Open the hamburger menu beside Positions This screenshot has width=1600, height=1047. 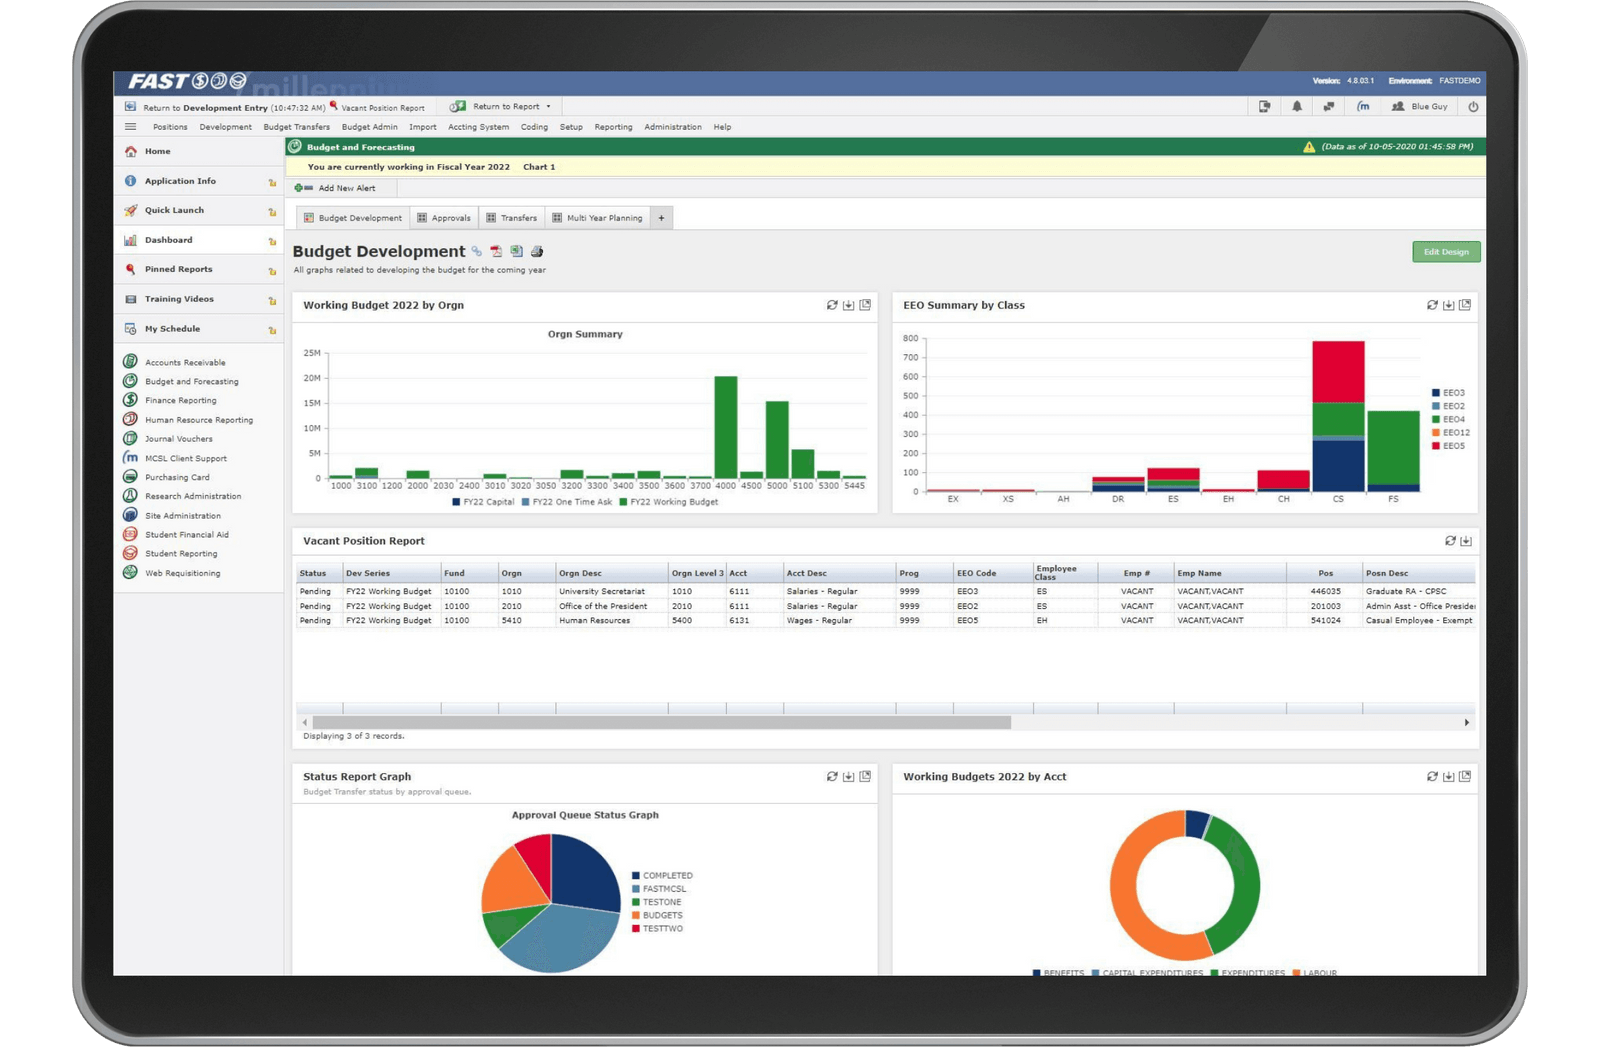pos(130,127)
